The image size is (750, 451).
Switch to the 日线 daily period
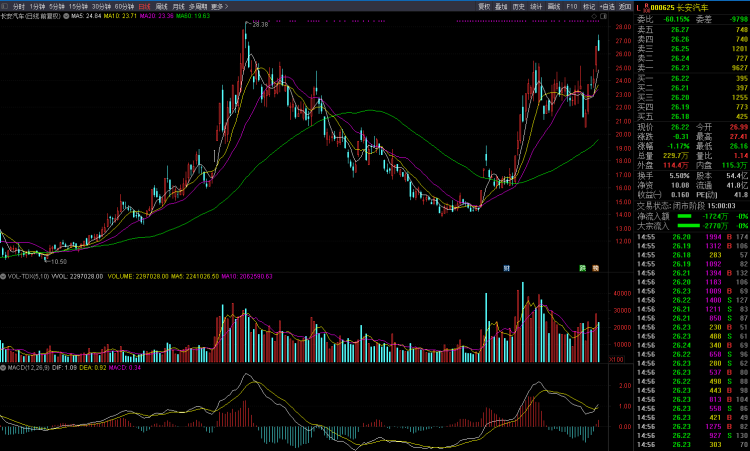144,6
